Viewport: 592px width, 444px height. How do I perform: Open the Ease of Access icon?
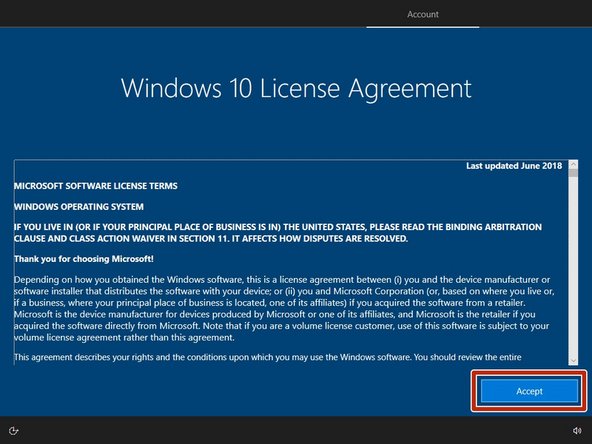(x=14, y=431)
